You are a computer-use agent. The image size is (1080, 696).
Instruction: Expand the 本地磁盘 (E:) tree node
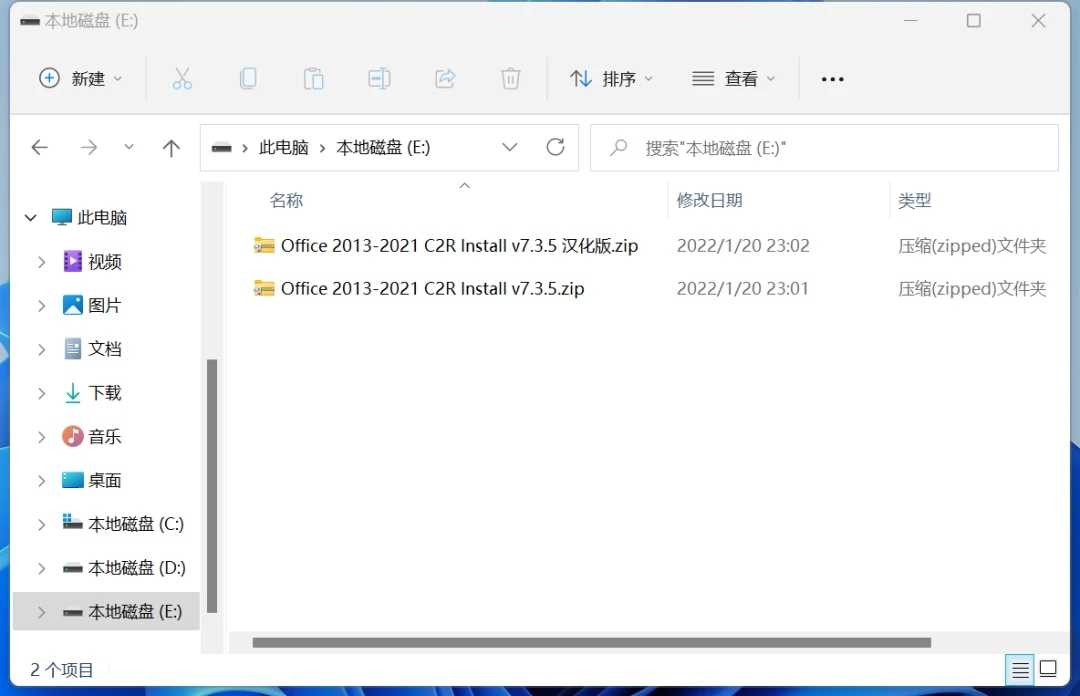[41, 612]
